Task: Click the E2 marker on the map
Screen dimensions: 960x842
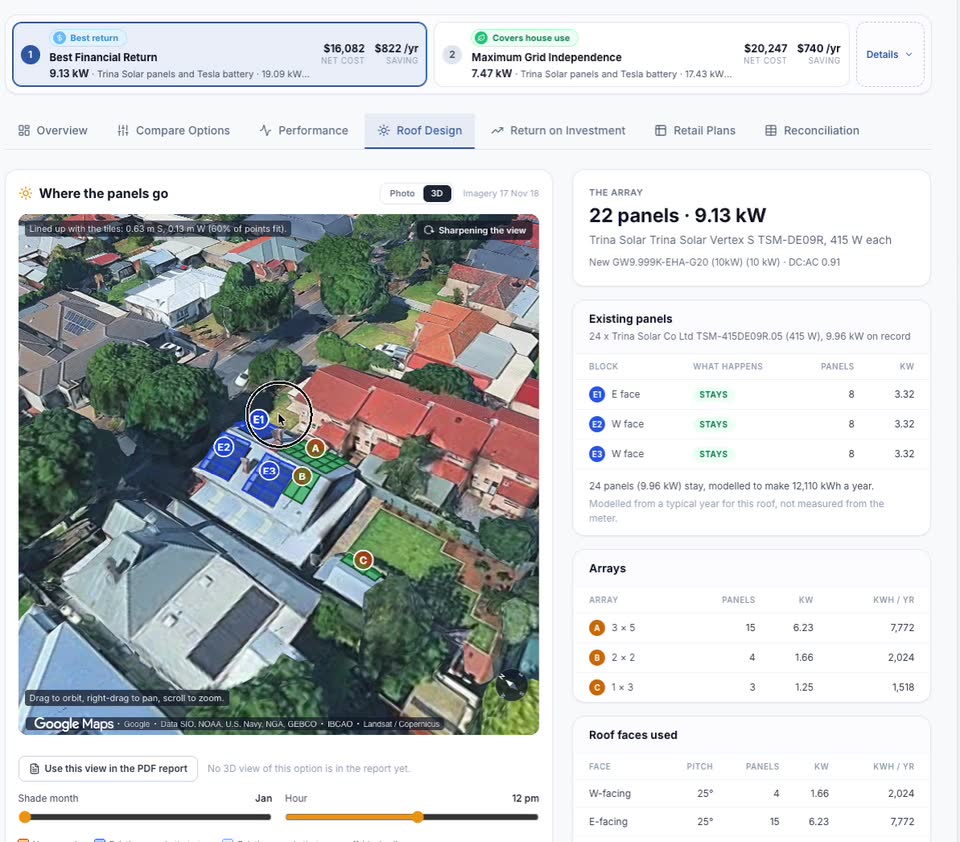Action: pyautogui.click(x=223, y=447)
